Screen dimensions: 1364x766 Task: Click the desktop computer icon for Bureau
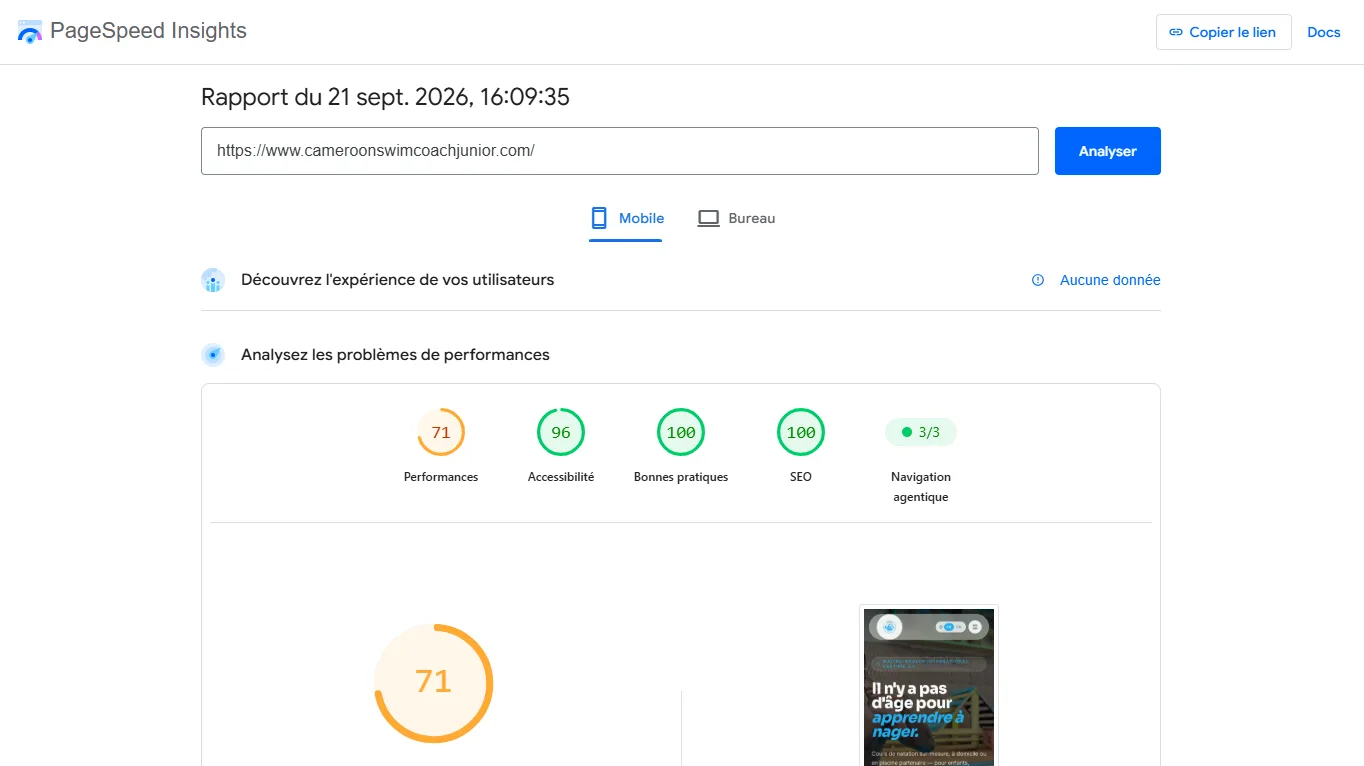[708, 218]
